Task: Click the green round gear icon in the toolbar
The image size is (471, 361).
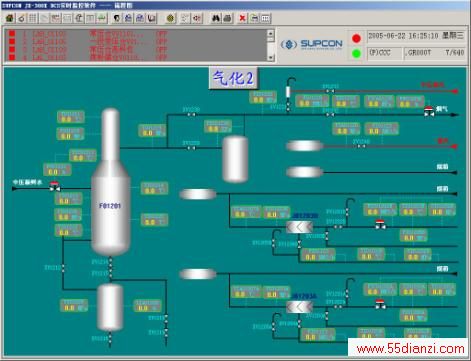Action: point(171,18)
